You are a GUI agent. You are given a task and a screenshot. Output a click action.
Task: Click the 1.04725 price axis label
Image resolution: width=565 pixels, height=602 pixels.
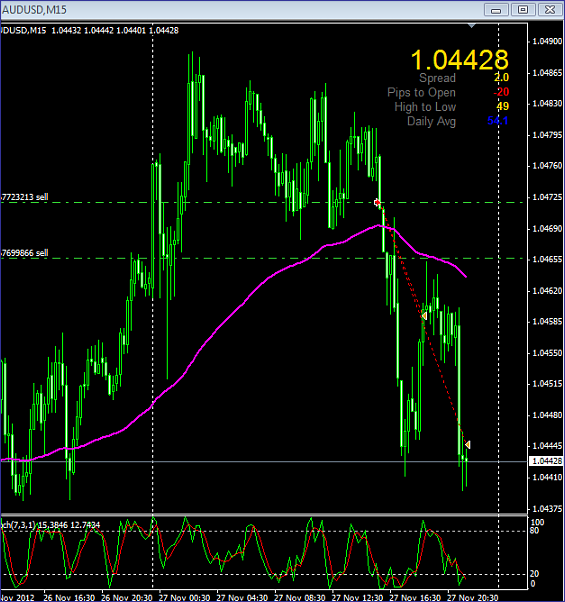click(x=547, y=197)
